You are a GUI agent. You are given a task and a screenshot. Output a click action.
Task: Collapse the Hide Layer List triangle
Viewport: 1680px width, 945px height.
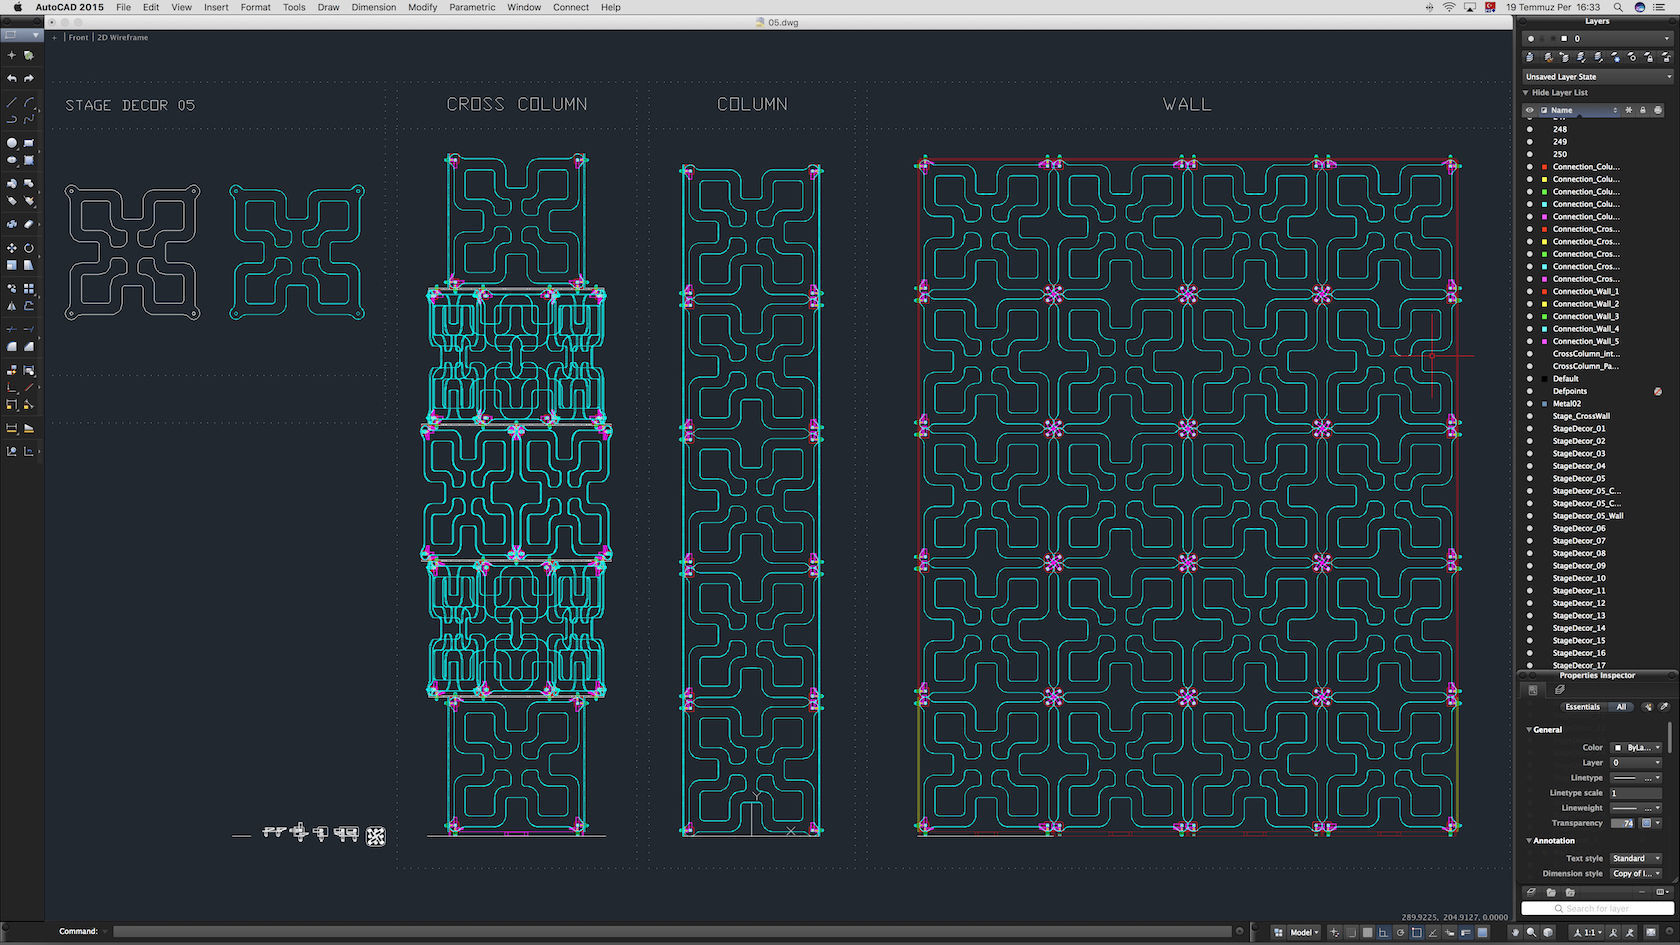(x=1526, y=93)
